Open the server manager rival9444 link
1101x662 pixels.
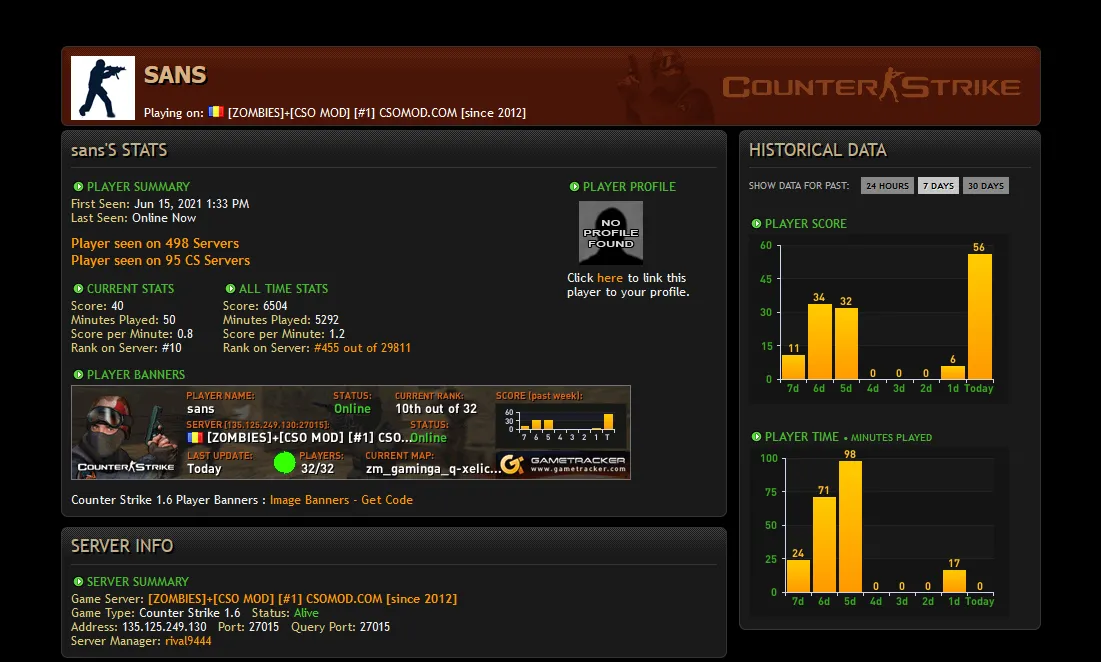click(188, 641)
